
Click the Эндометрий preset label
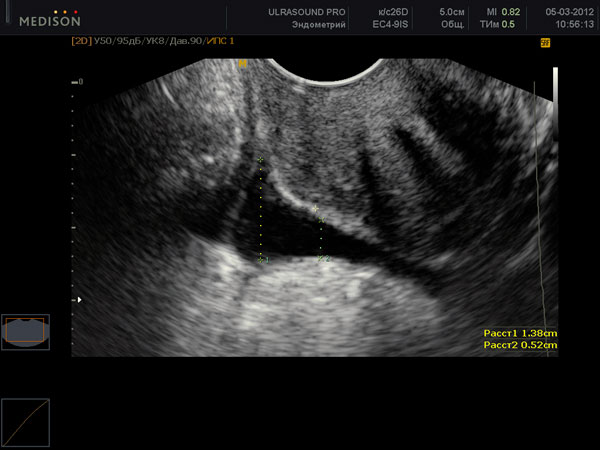pos(319,24)
